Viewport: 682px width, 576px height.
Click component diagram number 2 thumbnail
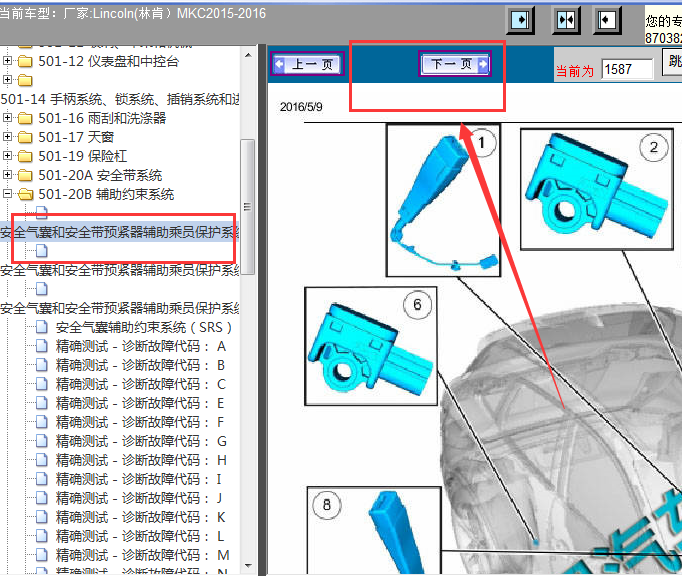(597, 189)
